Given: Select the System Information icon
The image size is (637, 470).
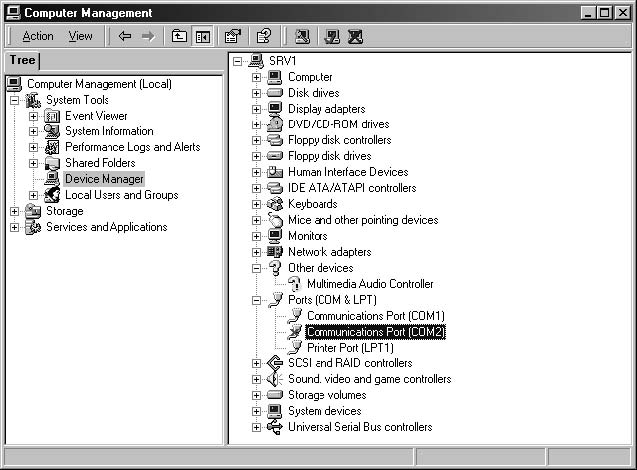Looking at the screenshot, I should click(x=52, y=131).
